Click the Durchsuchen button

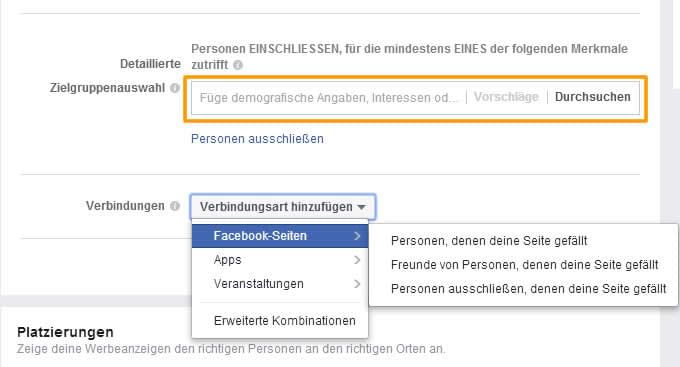[x=592, y=97]
